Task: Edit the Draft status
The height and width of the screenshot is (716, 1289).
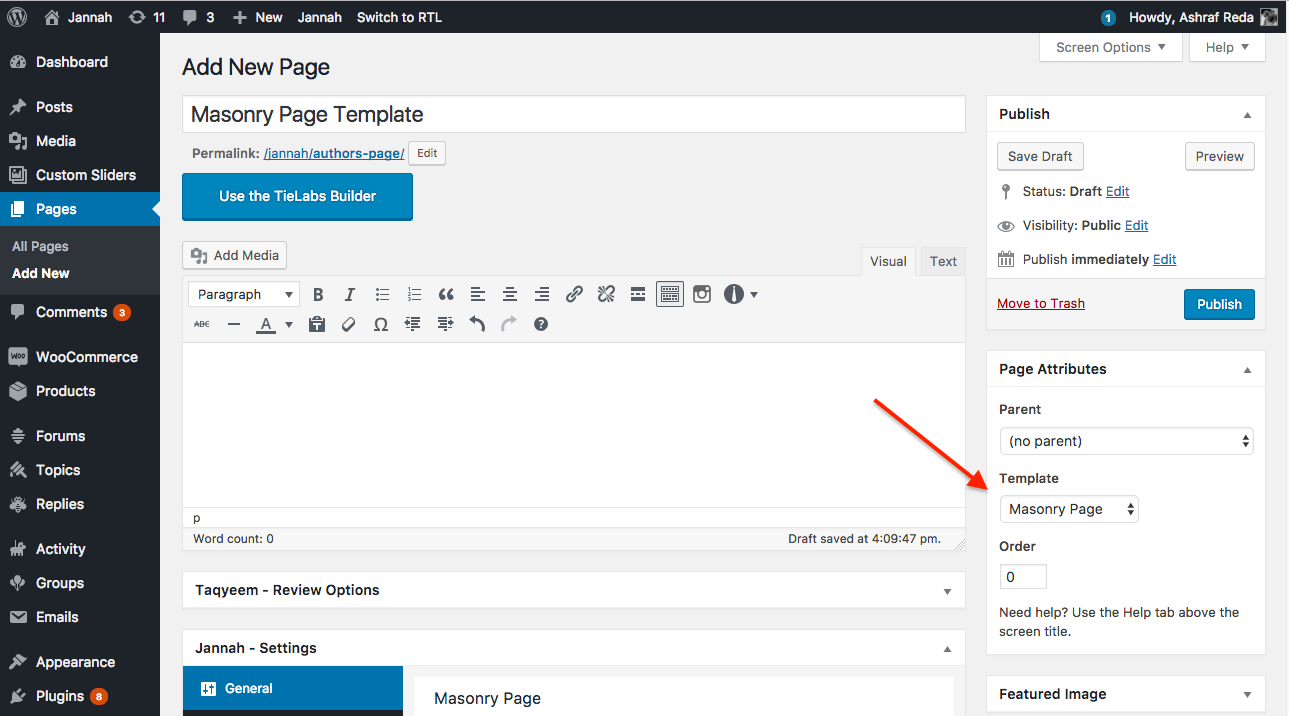Action: click(x=1117, y=191)
